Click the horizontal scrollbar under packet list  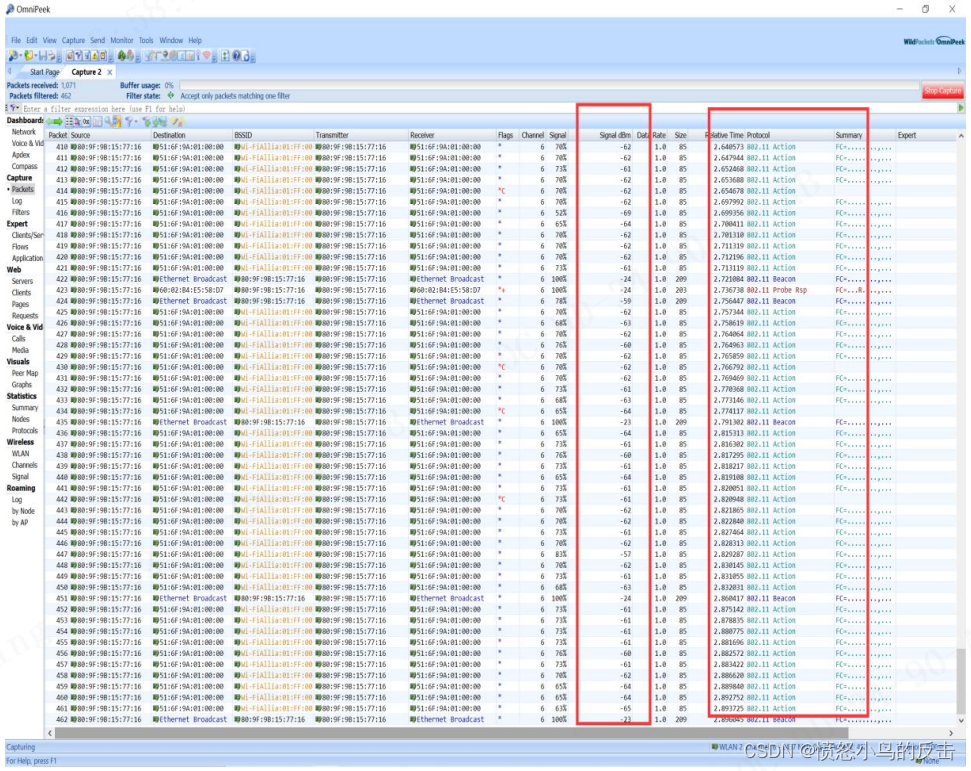click(x=452, y=733)
